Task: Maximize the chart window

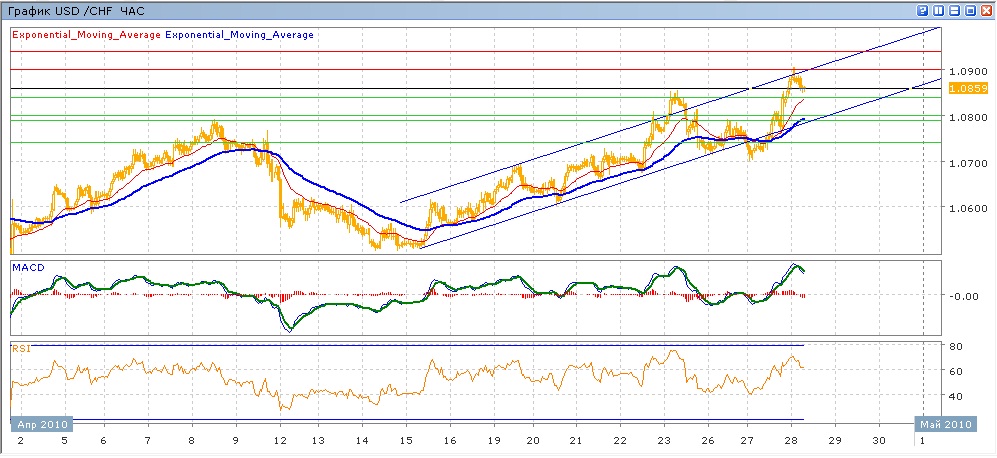Action: 970,10
